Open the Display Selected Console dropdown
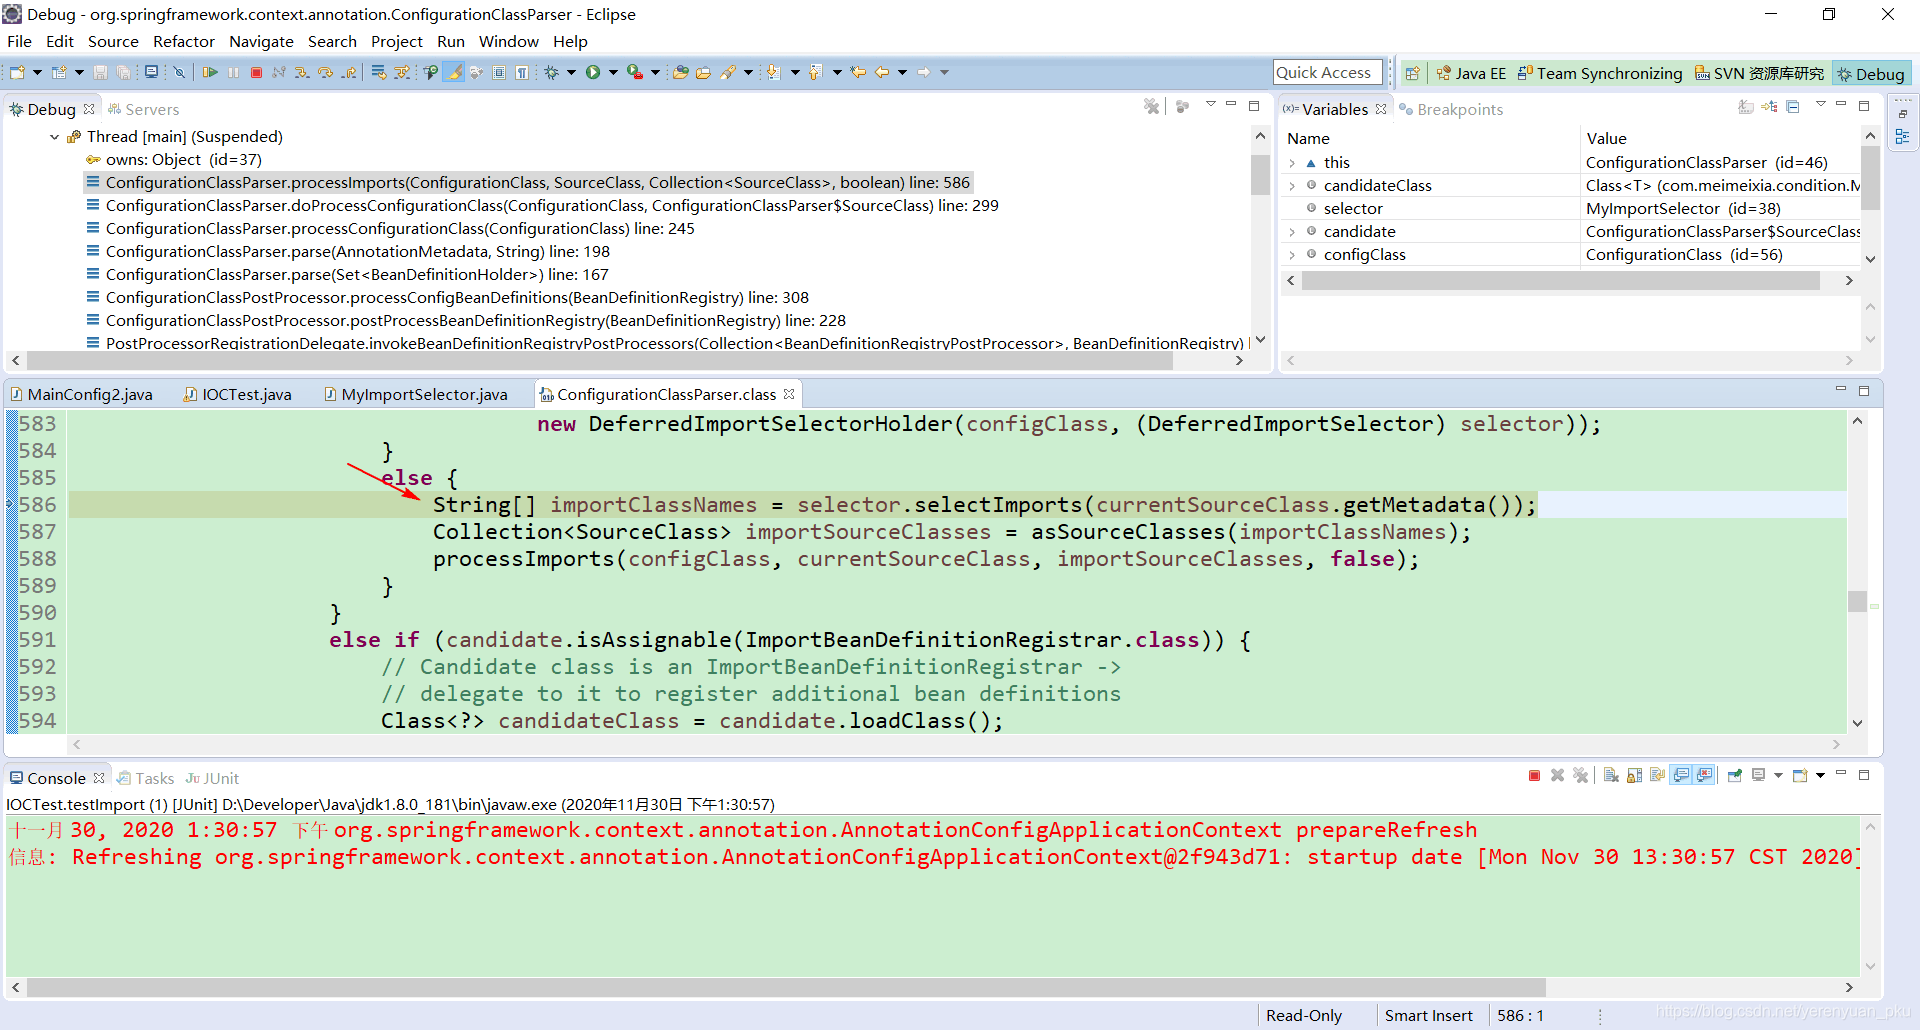Screen dimensions: 1920x1030 [x=1778, y=775]
